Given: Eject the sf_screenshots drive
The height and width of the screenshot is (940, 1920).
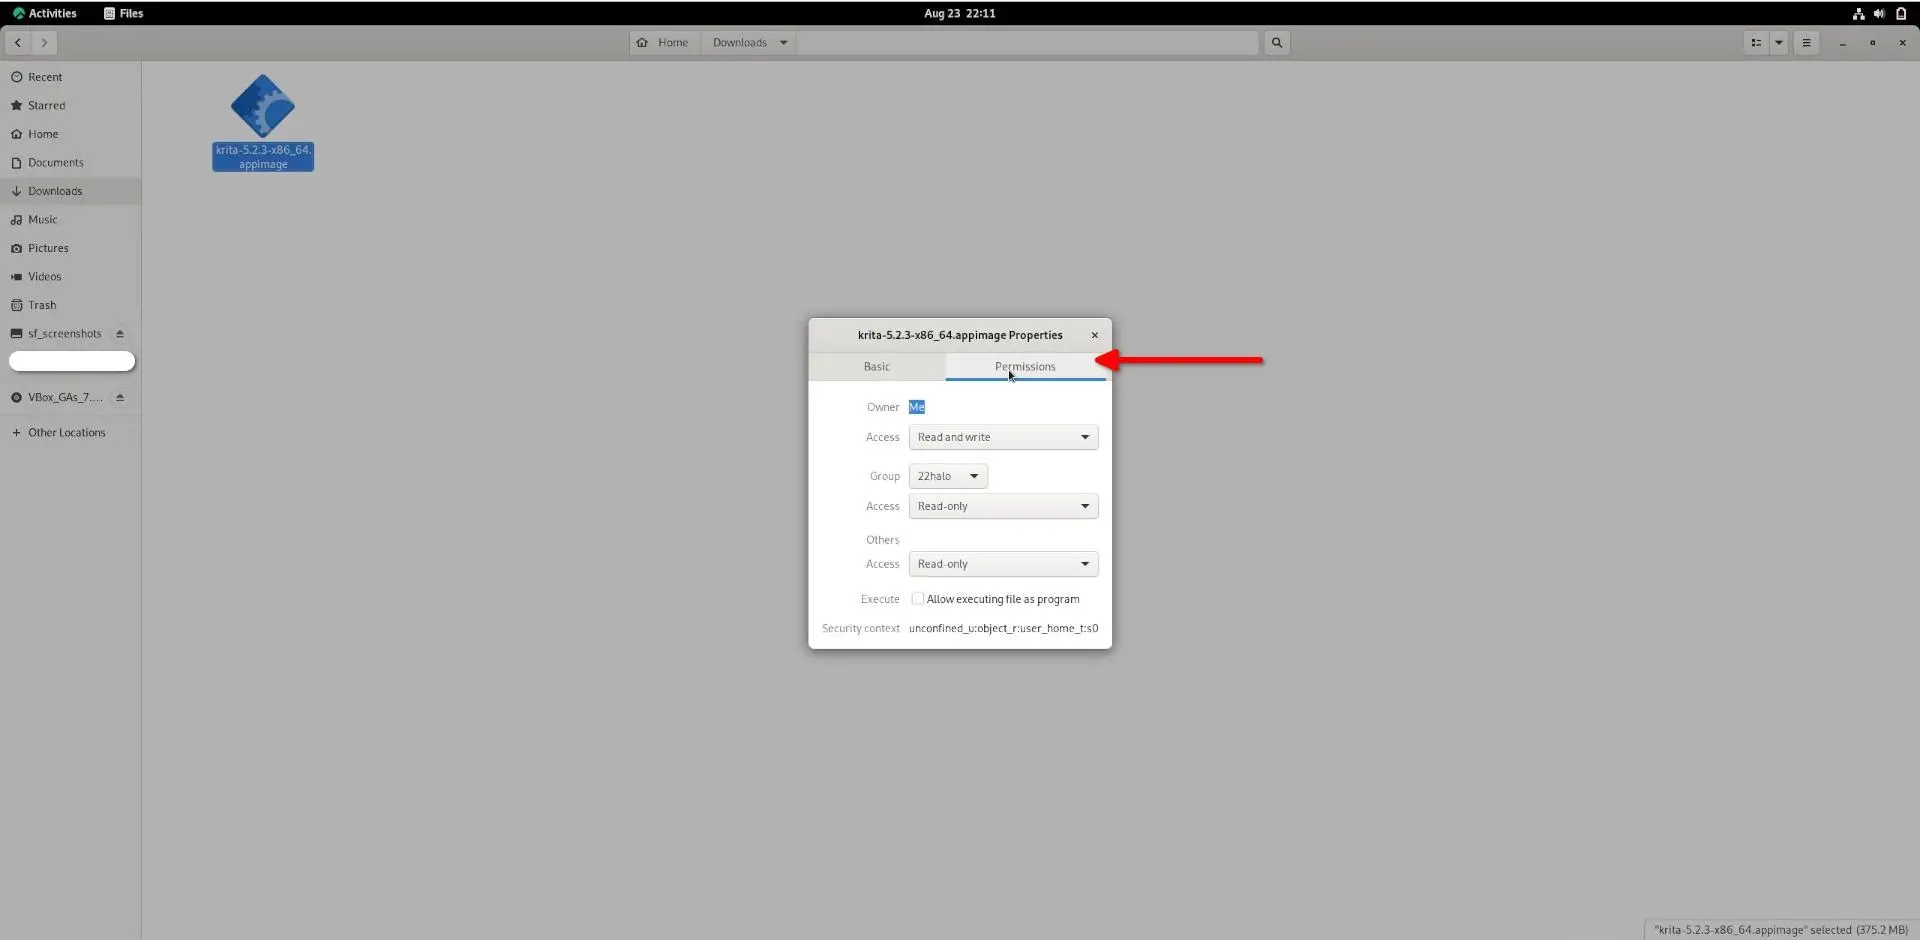Looking at the screenshot, I should click(120, 333).
